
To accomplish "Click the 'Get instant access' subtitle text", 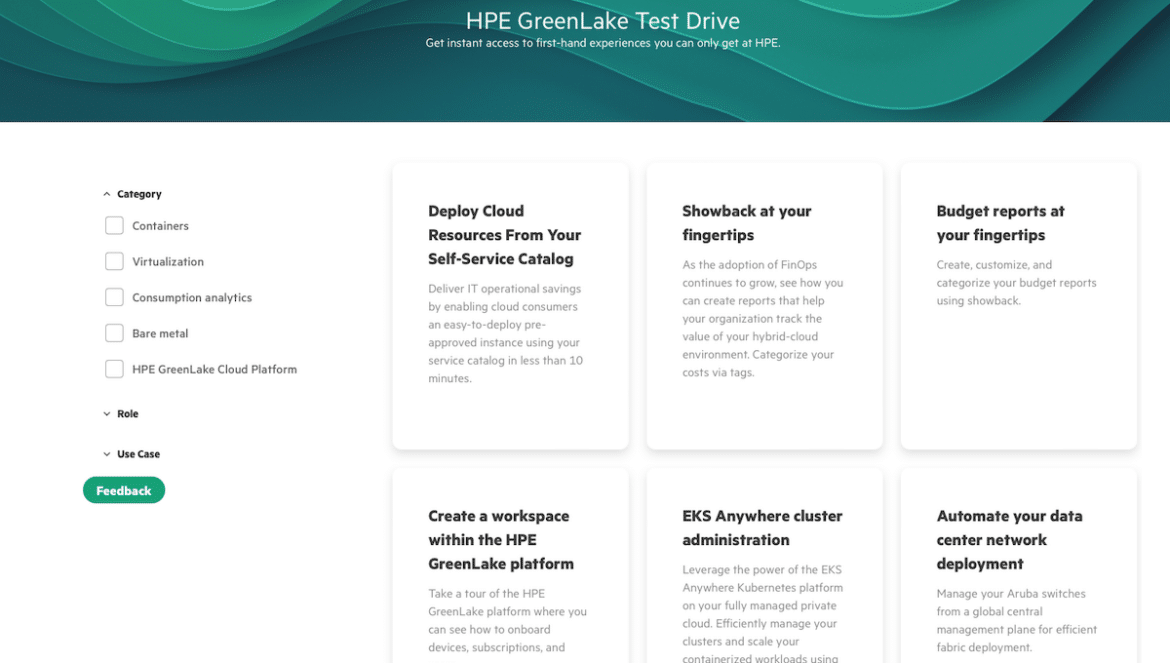I will point(603,43).
